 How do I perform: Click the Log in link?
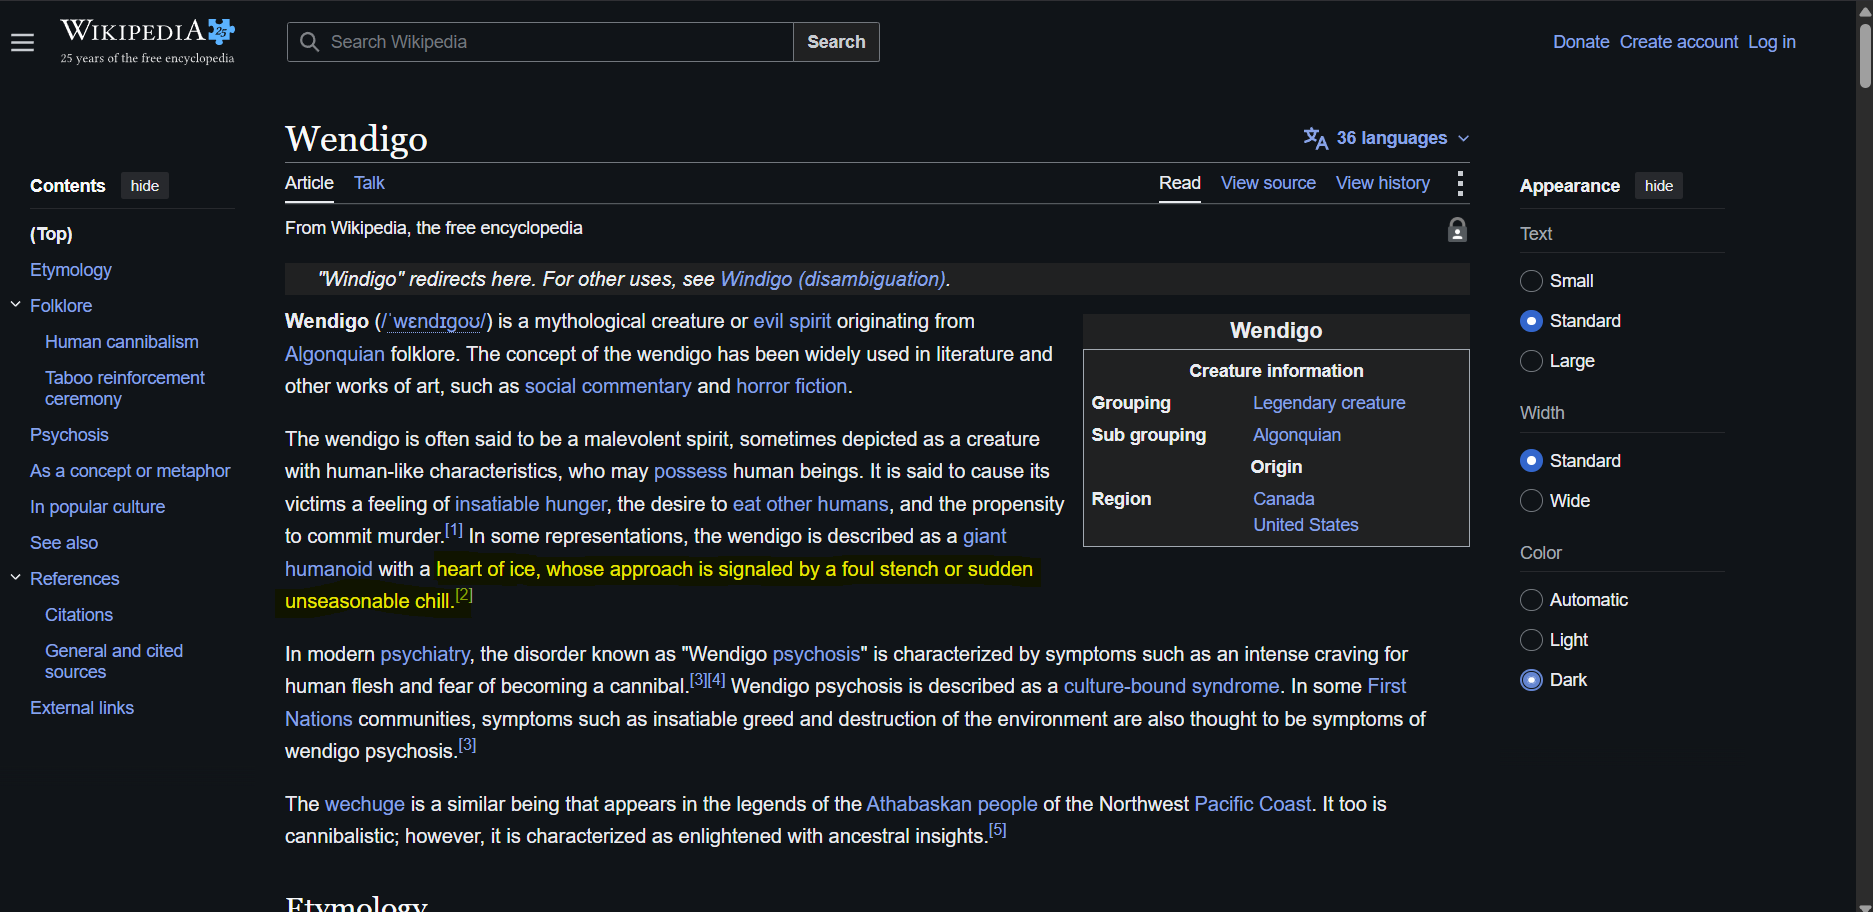(1772, 42)
